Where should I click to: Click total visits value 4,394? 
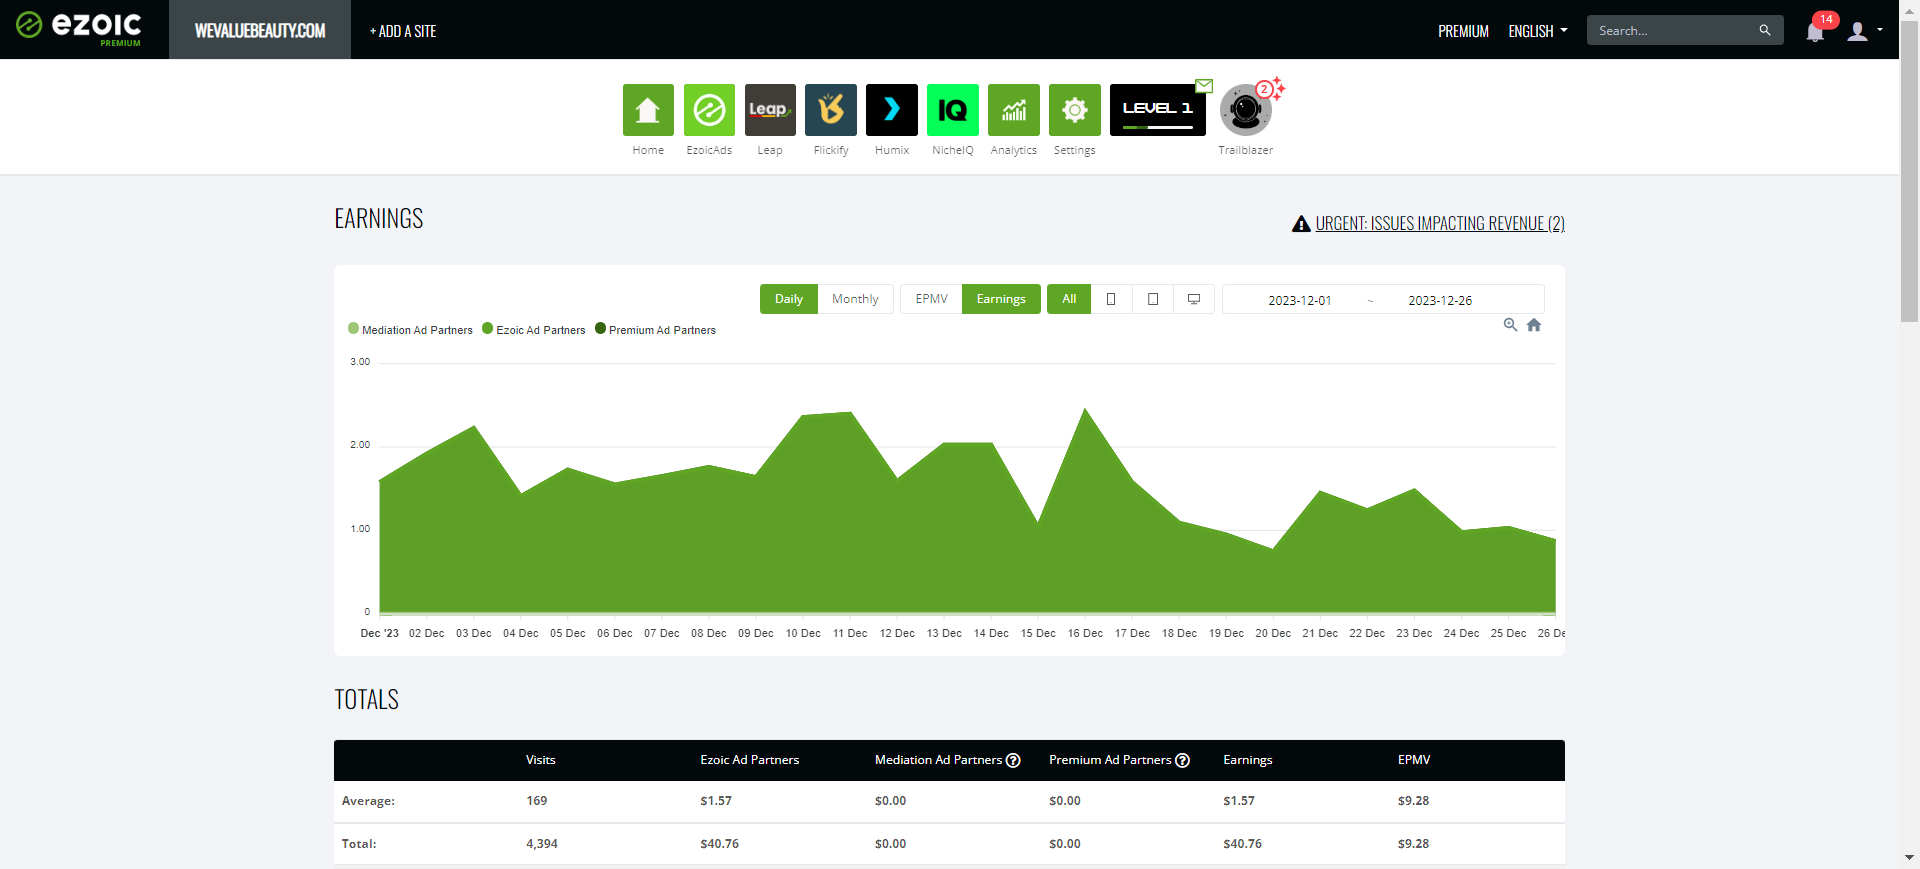point(542,844)
